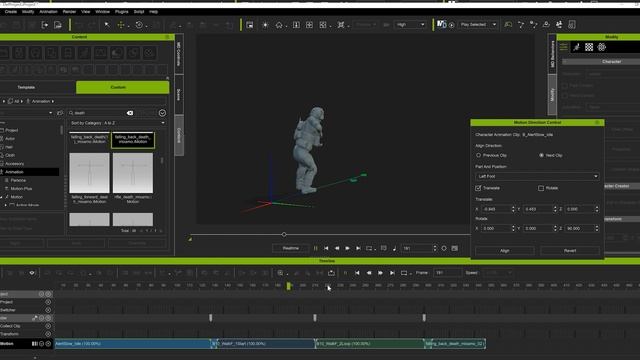Click the round filter button beside search
The image size is (640, 360).
click(162, 113)
